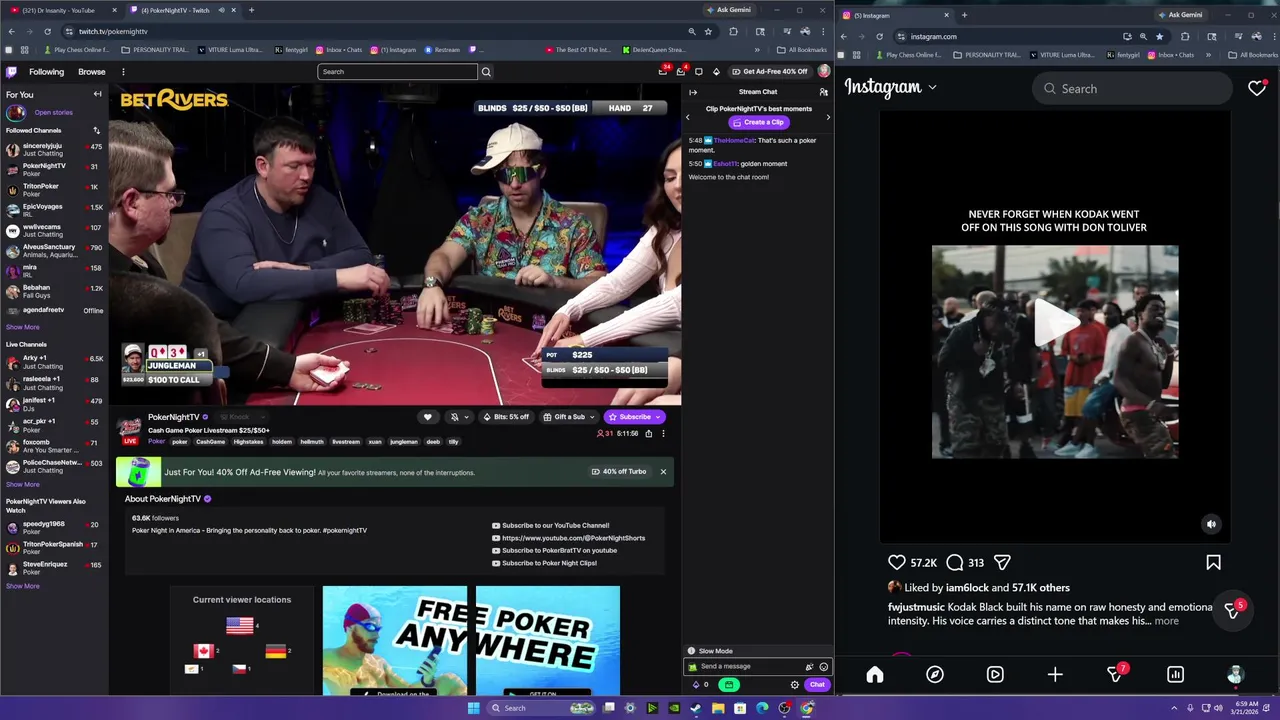Image resolution: width=1280 pixels, height=720 pixels.
Task: Open Subscribe to our YouTube Channel link
Action: click(x=550, y=525)
